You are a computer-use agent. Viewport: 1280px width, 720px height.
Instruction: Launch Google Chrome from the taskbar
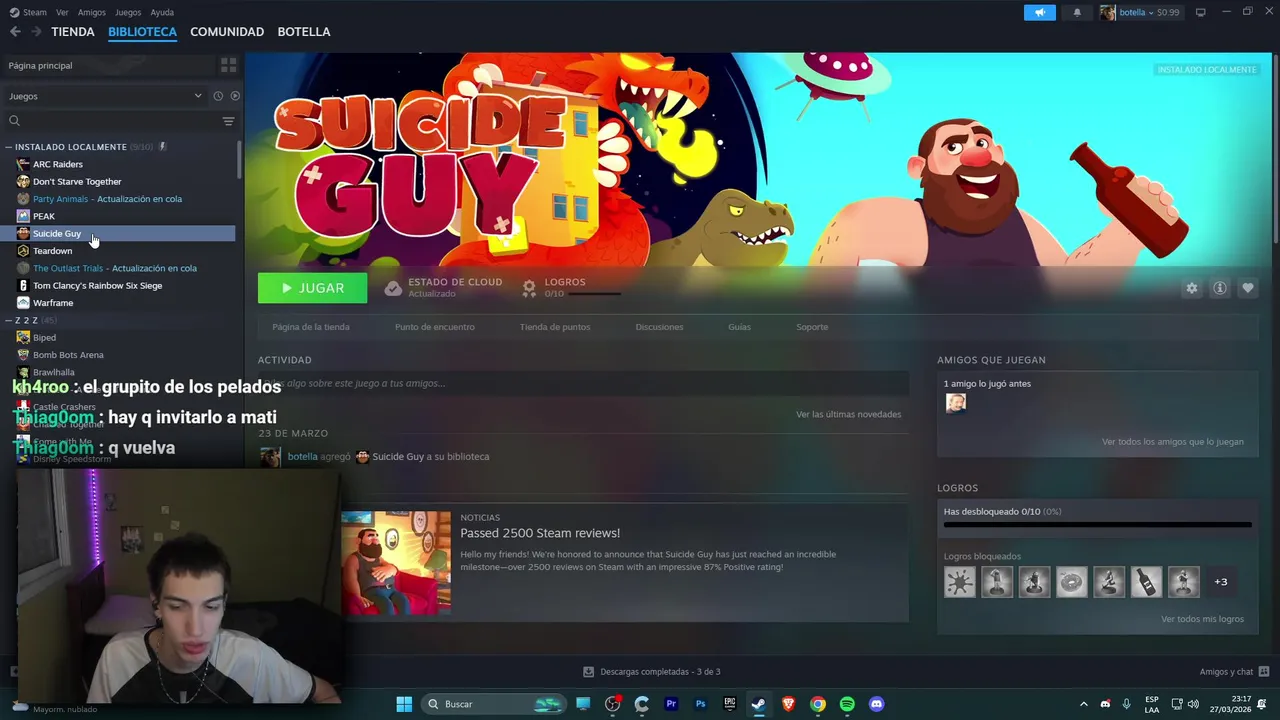tap(817, 704)
